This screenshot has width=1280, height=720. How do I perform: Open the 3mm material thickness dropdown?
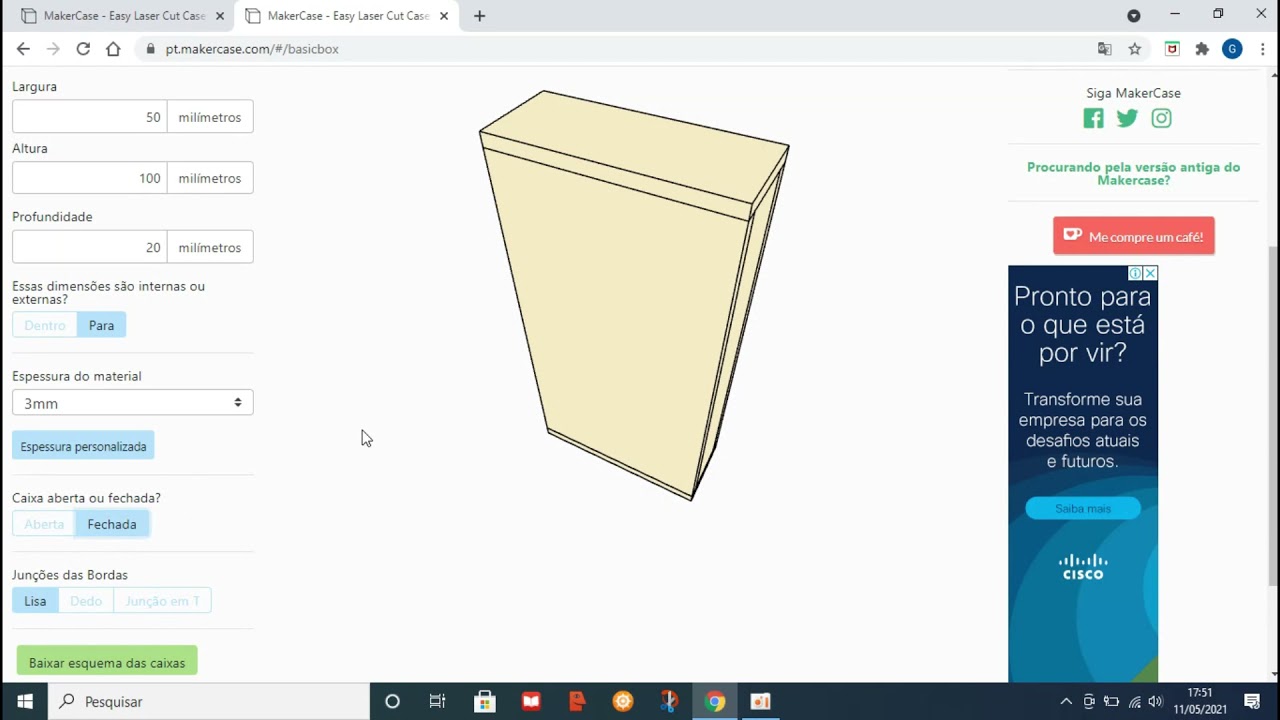133,403
